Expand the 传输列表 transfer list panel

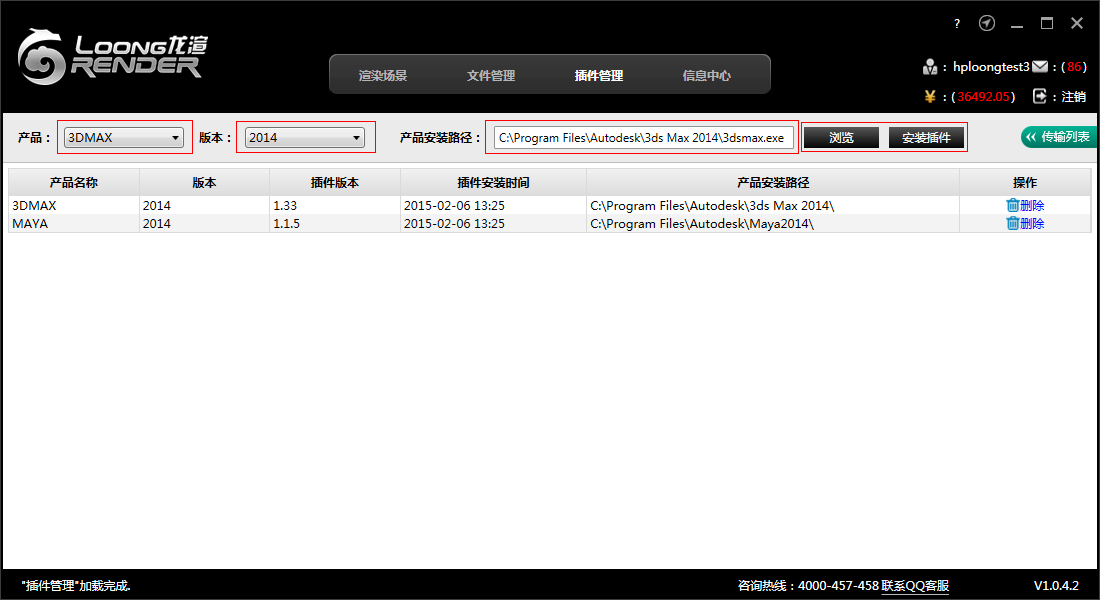(1059, 137)
